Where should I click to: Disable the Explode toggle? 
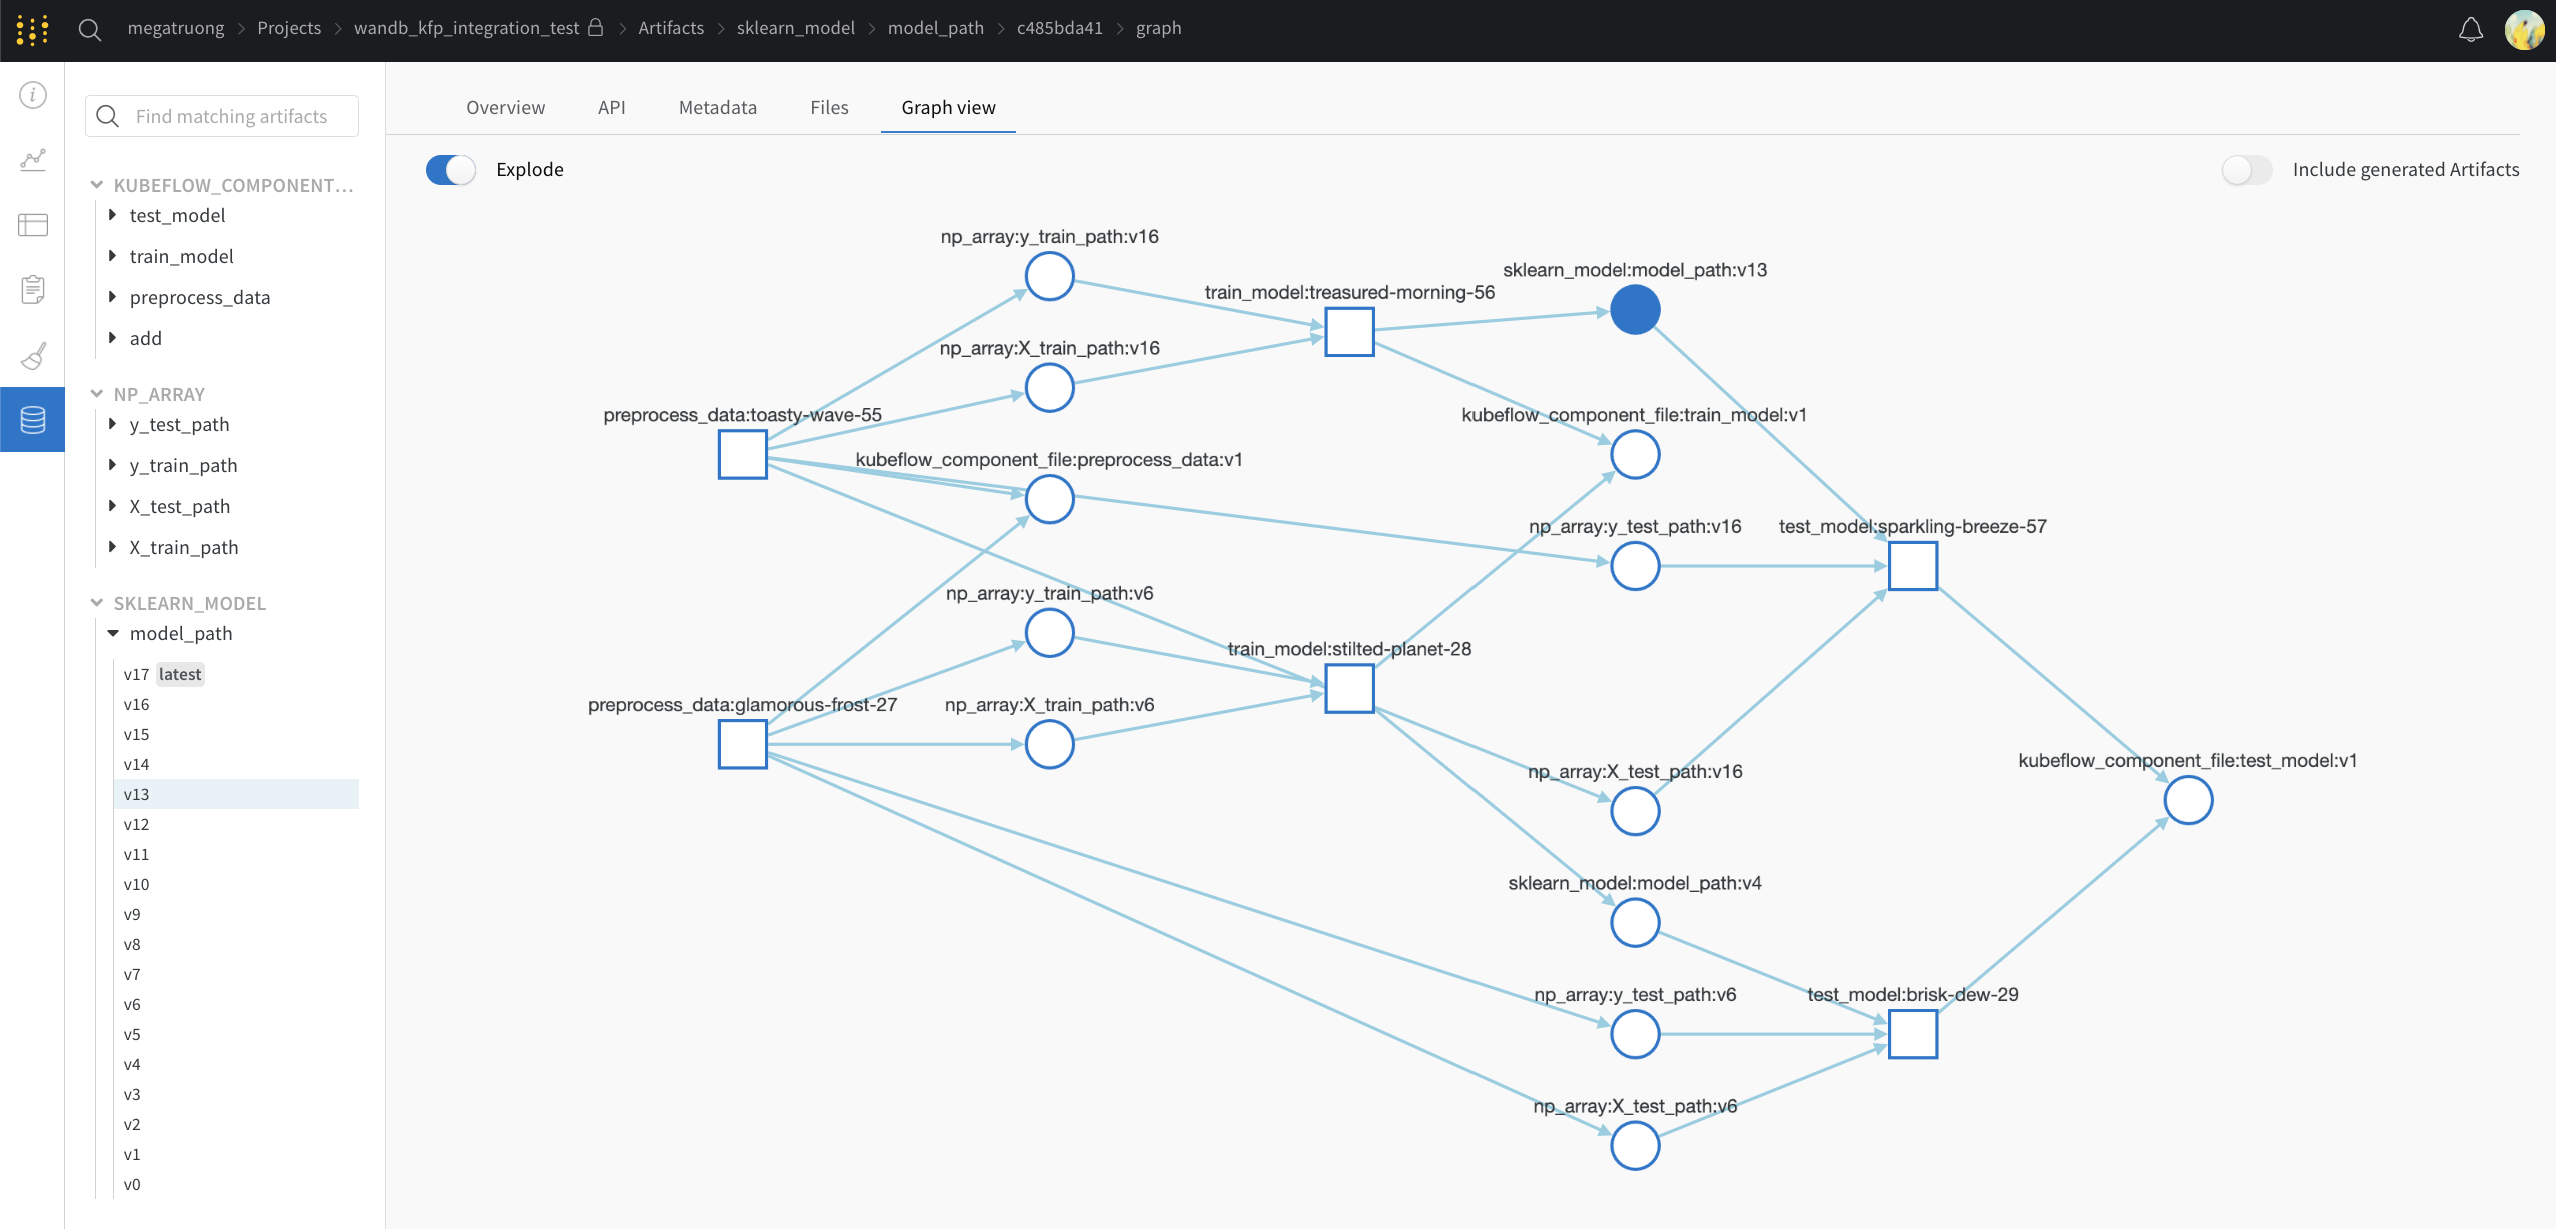449,169
